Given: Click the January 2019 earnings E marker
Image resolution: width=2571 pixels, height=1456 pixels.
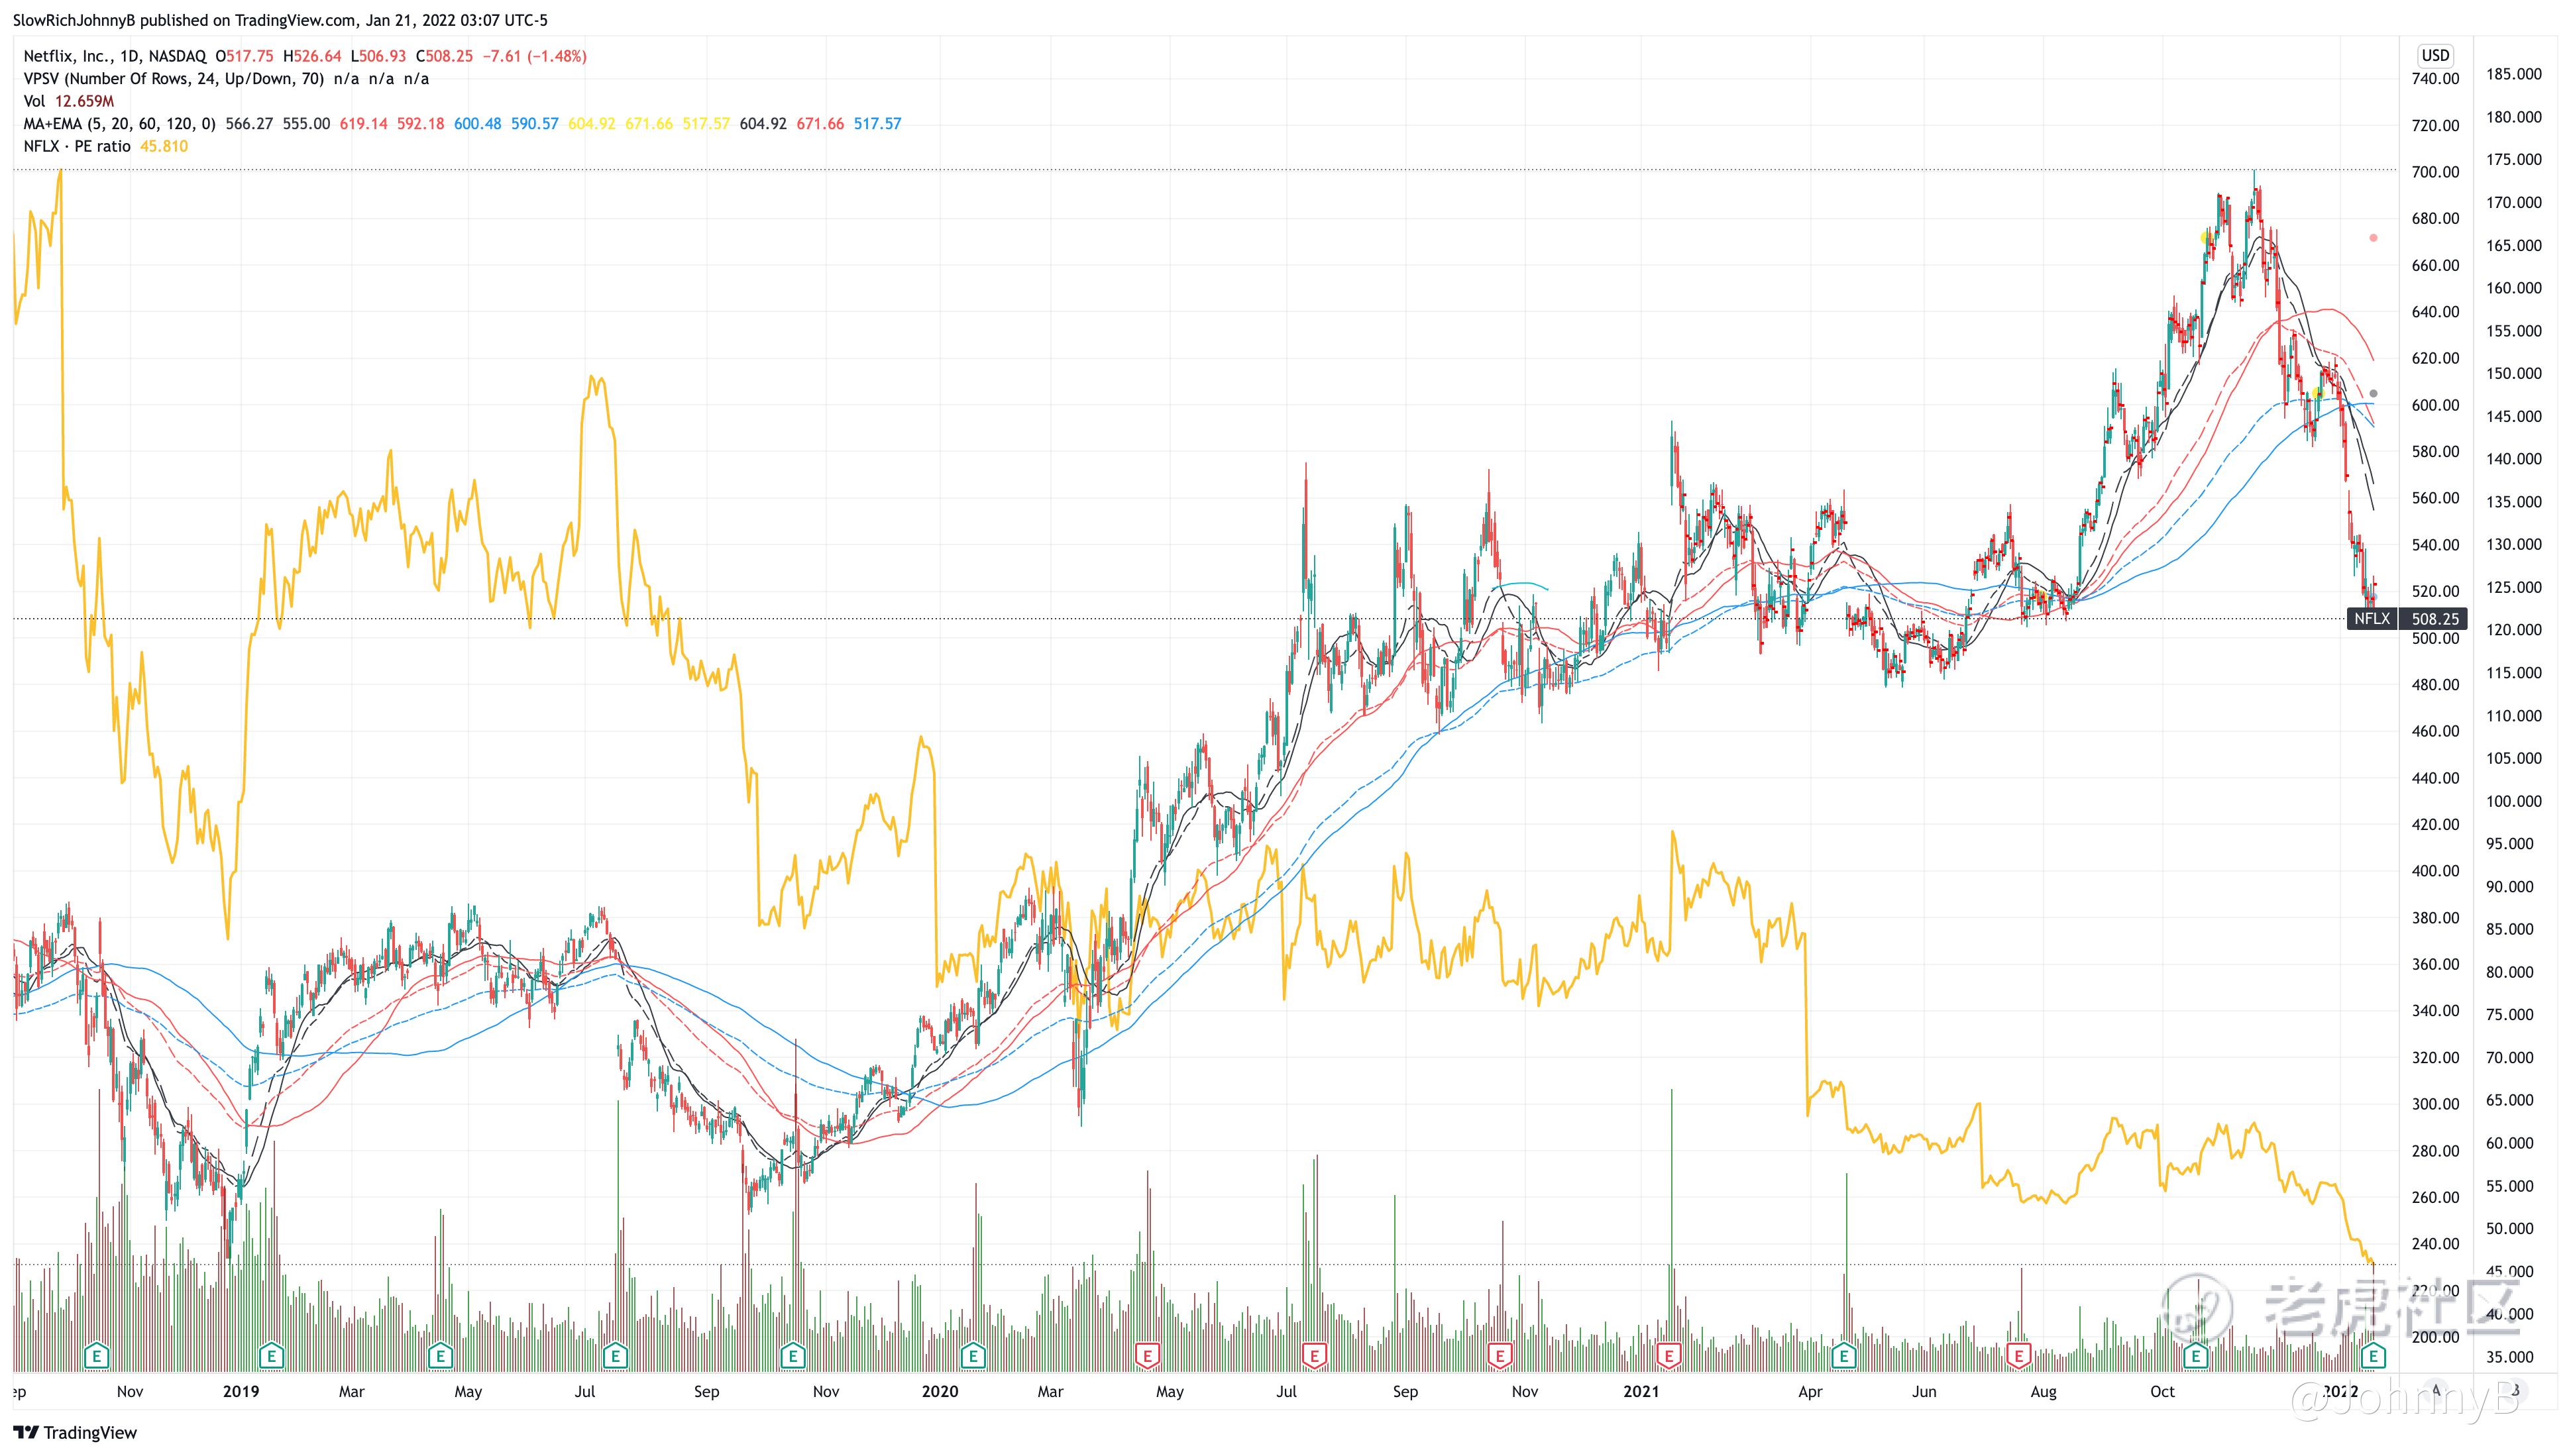Looking at the screenshot, I should [272, 1356].
